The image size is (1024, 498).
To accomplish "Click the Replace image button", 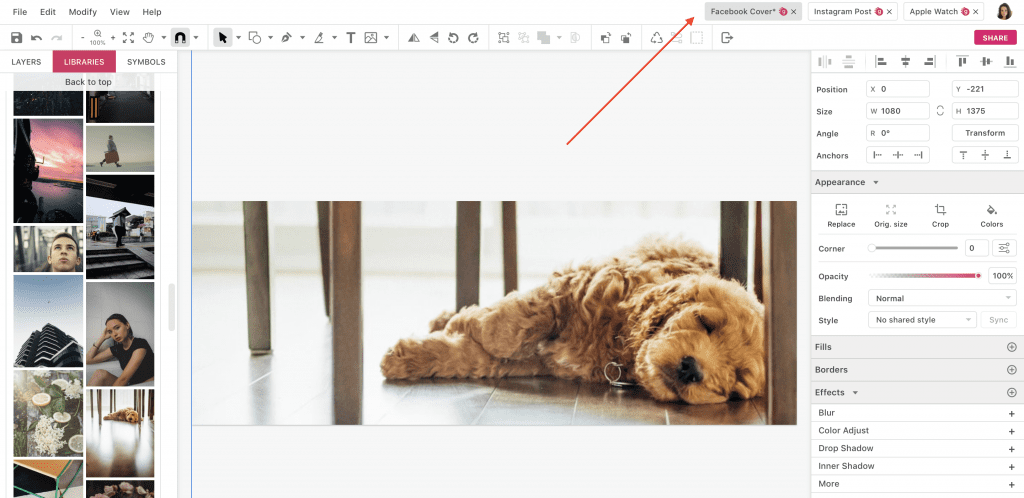I will pos(841,215).
